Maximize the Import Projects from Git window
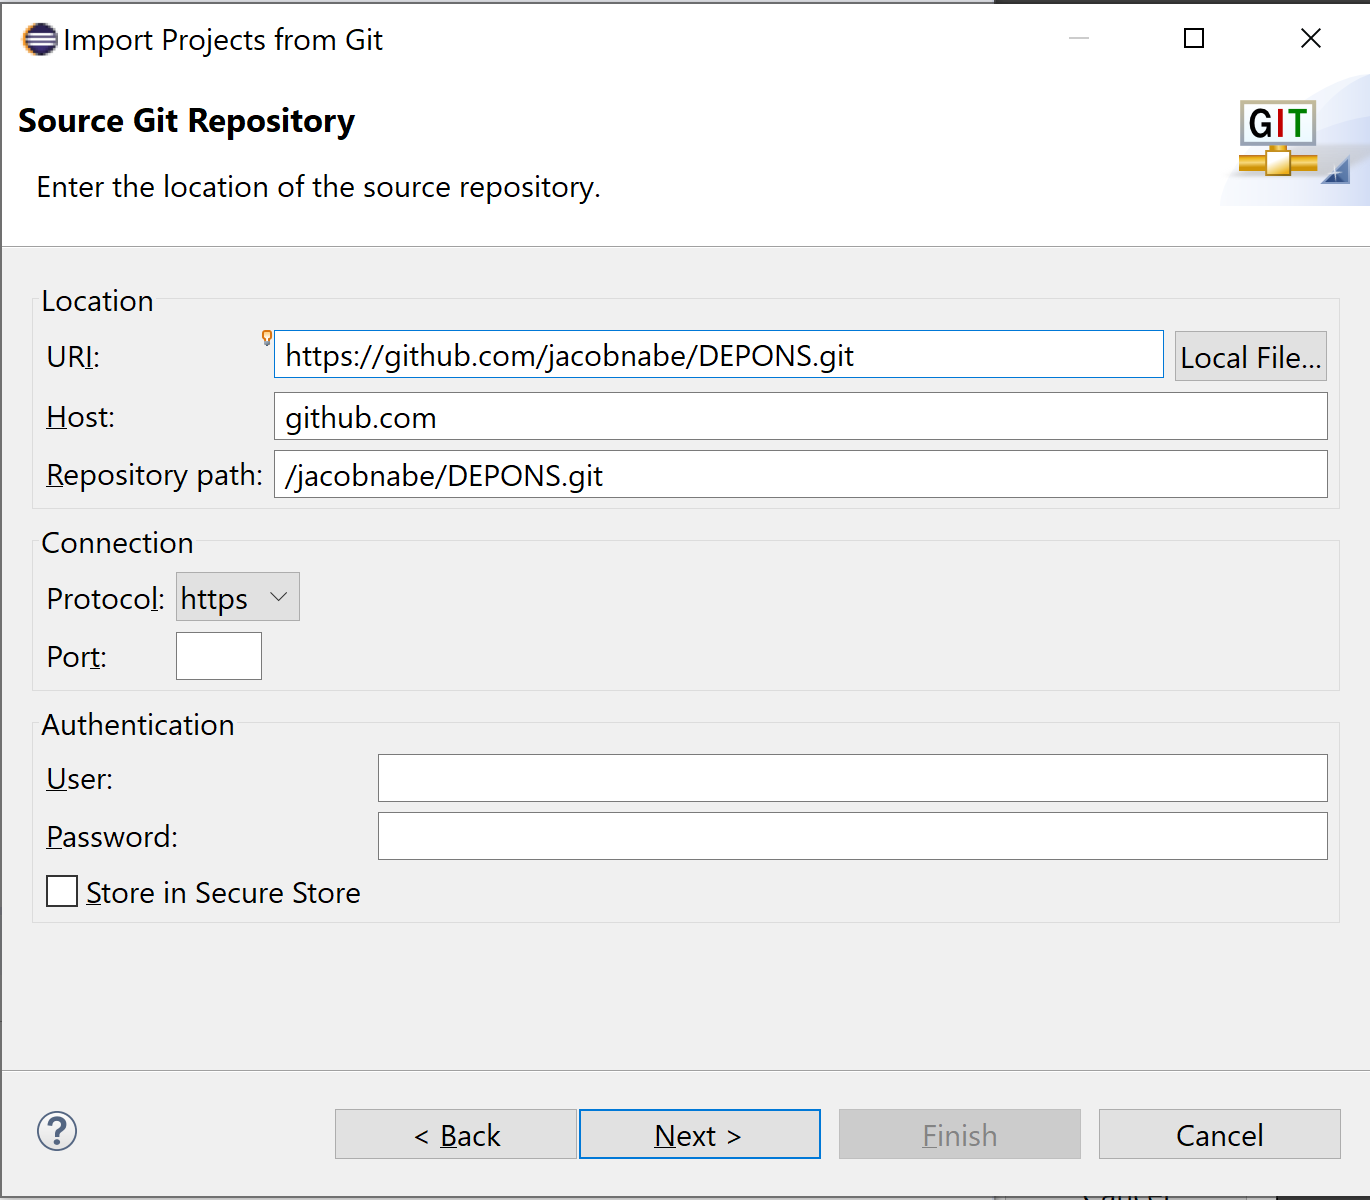This screenshot has width=1370, height=1200. [x=1194, y=38]
